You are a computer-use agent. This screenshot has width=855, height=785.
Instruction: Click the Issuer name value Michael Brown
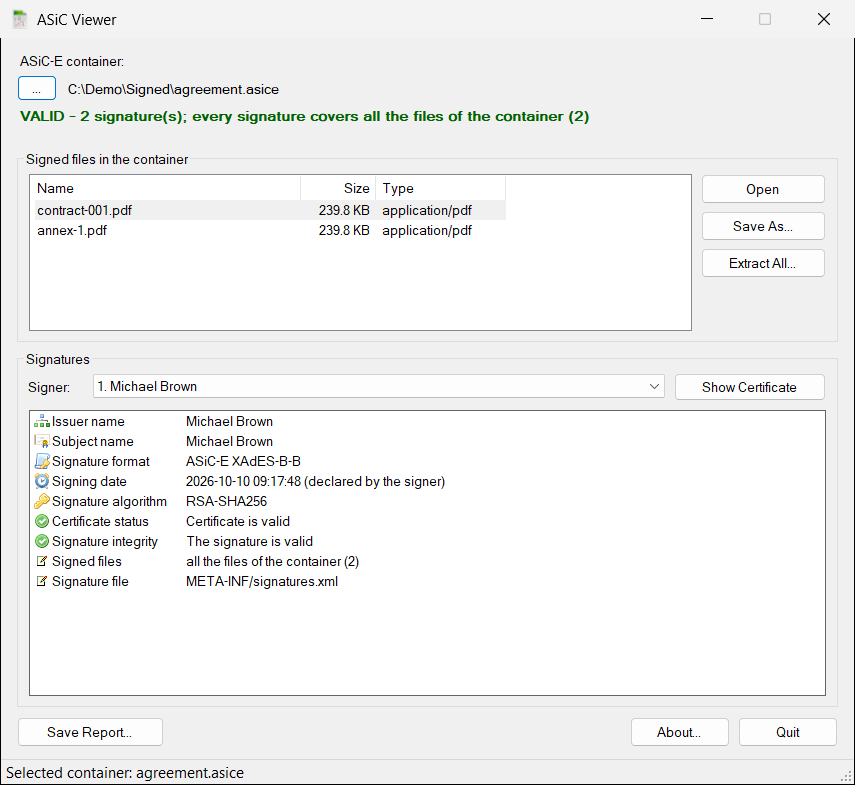229,421
